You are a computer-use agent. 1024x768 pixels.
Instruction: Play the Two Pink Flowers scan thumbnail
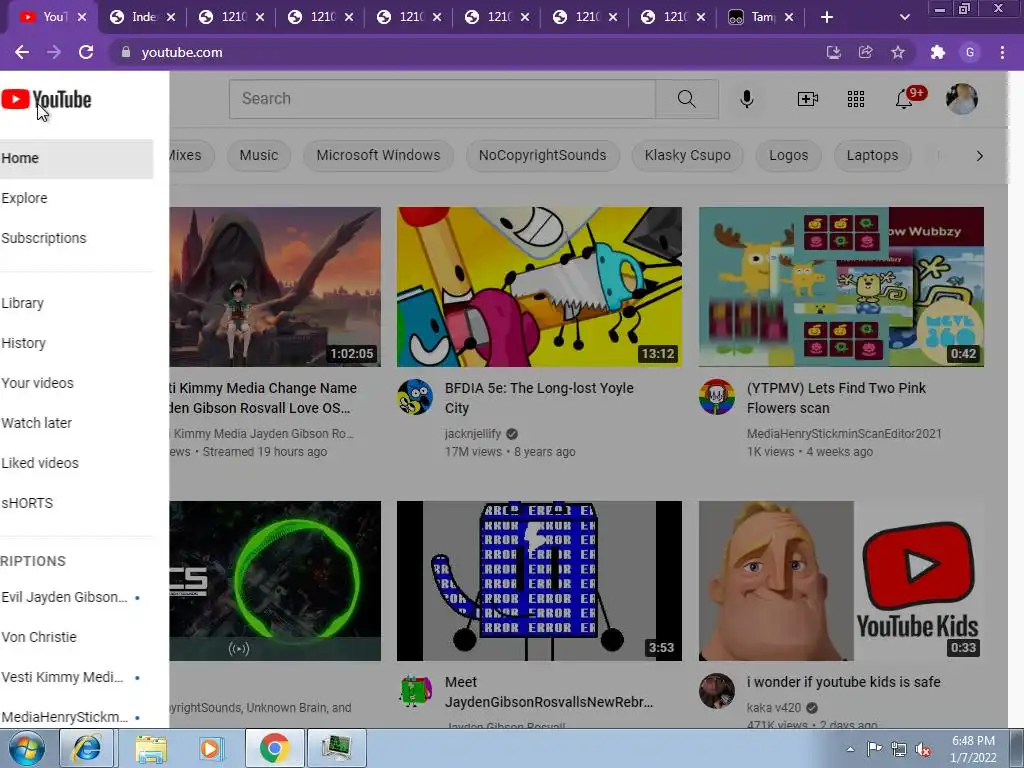[841, 287]
